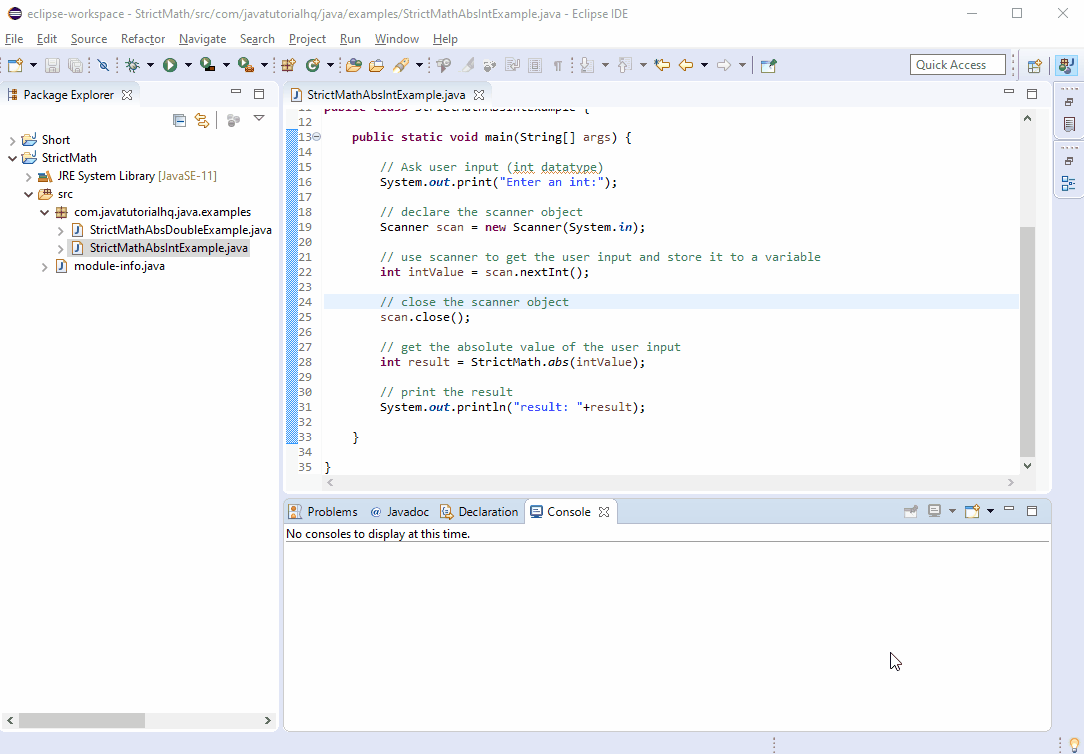Select the Save toolbar icon
The height and width of the screenshot is (754, 1084).
(51, 63)
